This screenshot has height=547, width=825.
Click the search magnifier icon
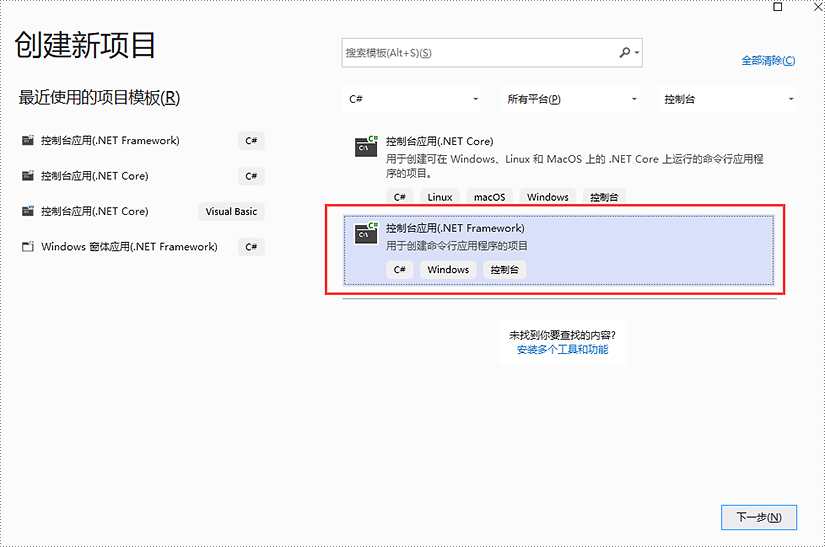coord(625,52)
